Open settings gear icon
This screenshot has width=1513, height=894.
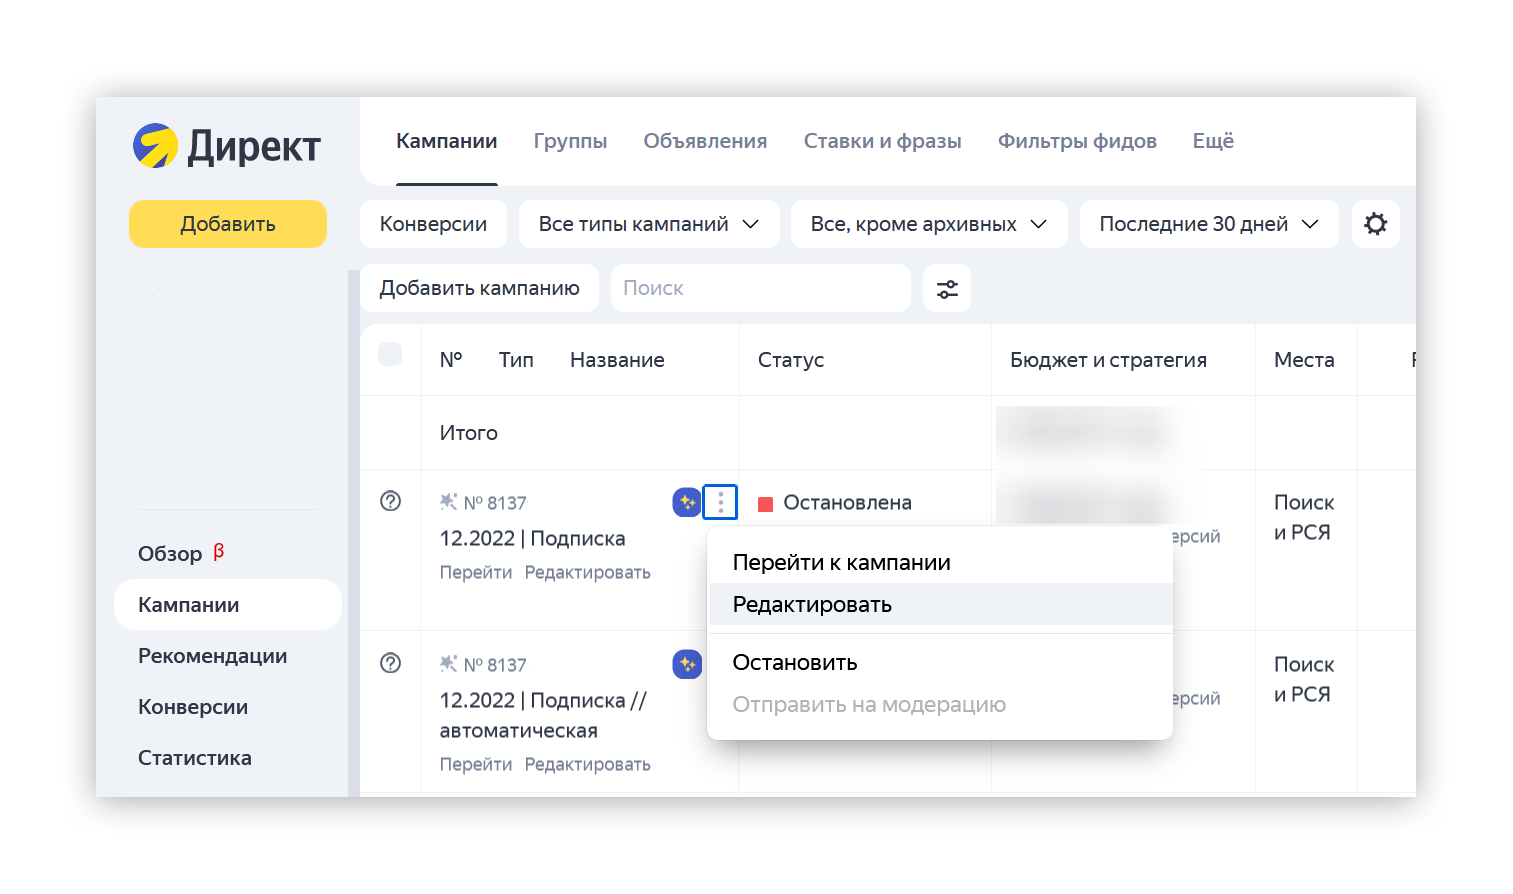[1376, 224]
